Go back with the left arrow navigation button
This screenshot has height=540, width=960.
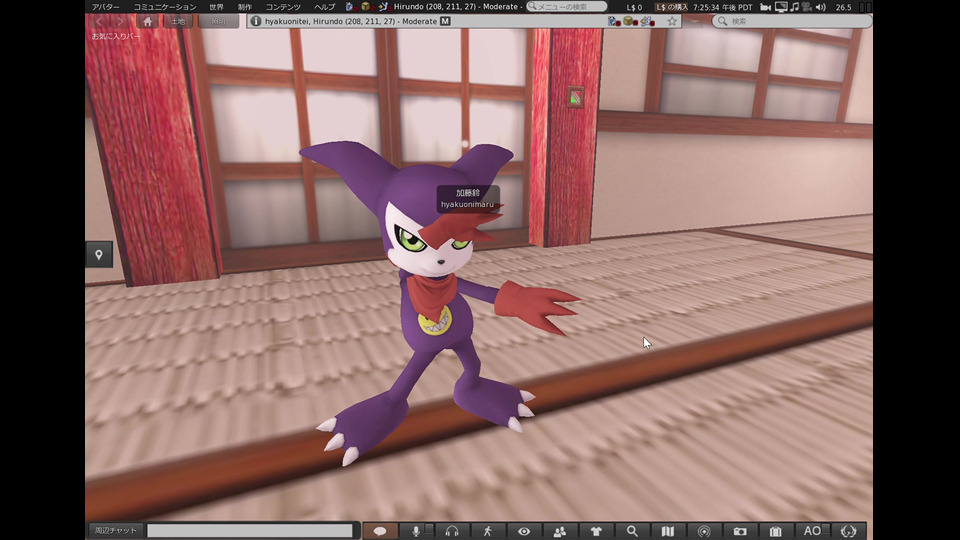pos(99,21)
